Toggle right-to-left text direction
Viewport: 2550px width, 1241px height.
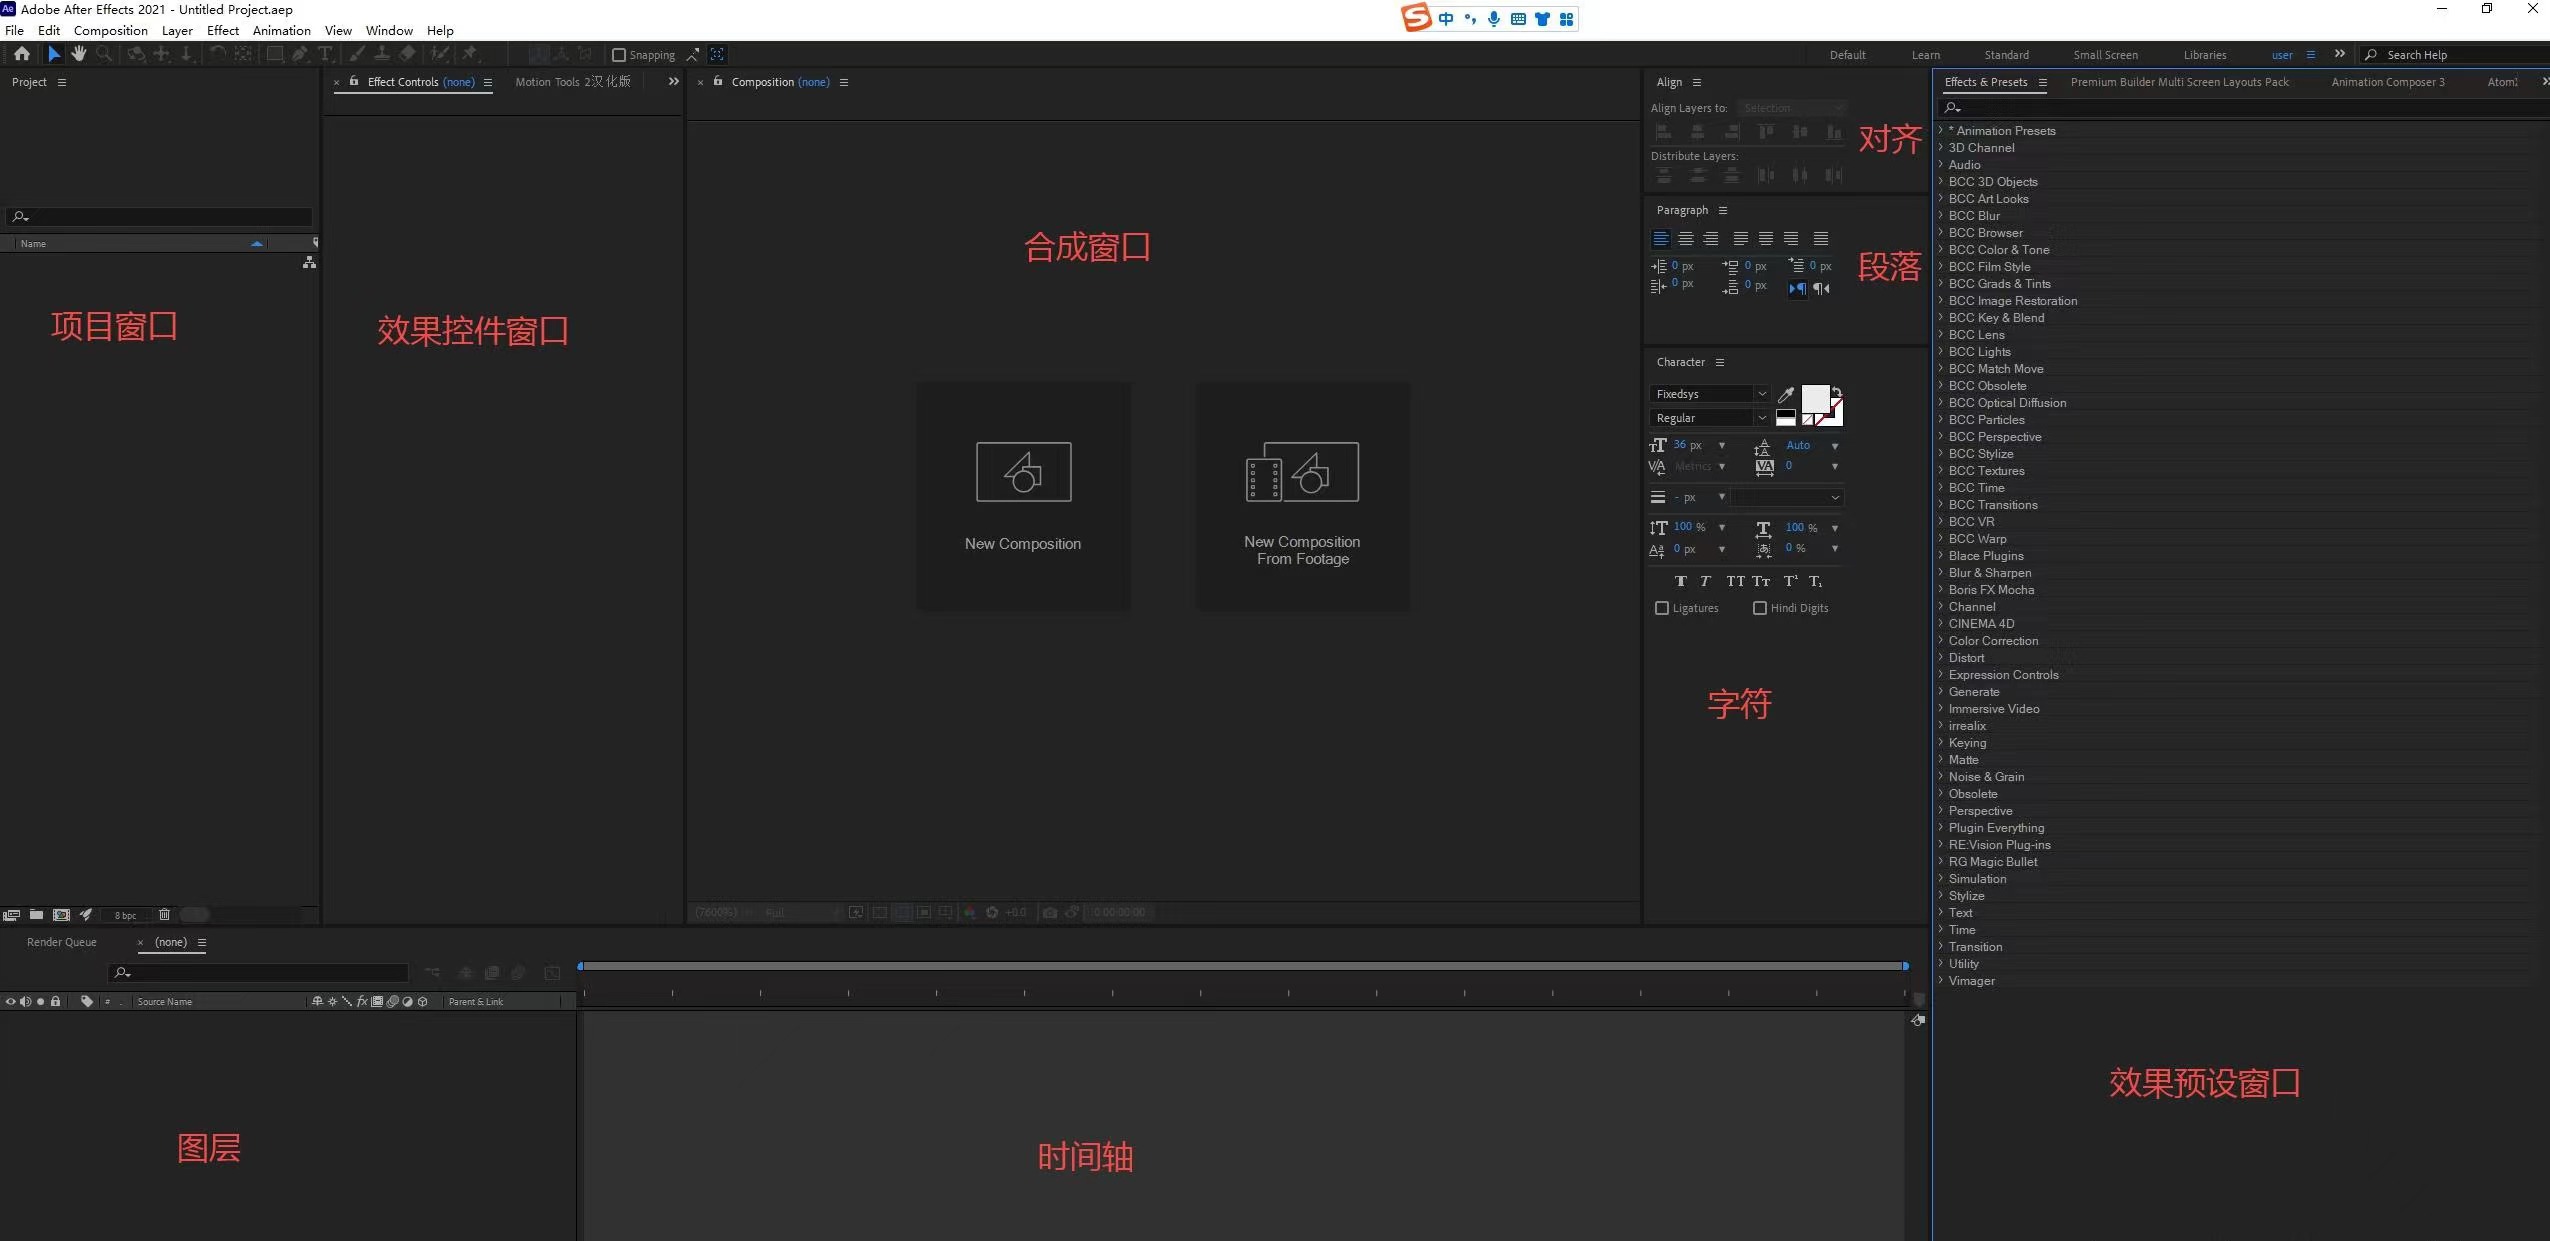tap(1822, 289)
